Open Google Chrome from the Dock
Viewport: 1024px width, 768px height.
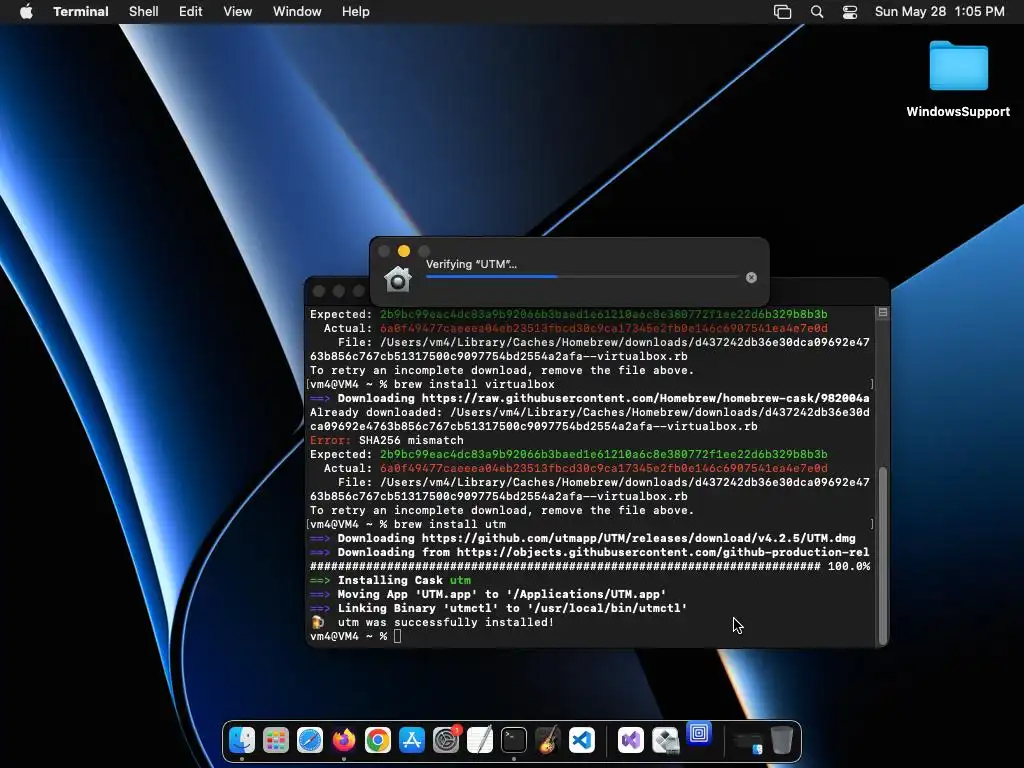click(x=378, y=740)
